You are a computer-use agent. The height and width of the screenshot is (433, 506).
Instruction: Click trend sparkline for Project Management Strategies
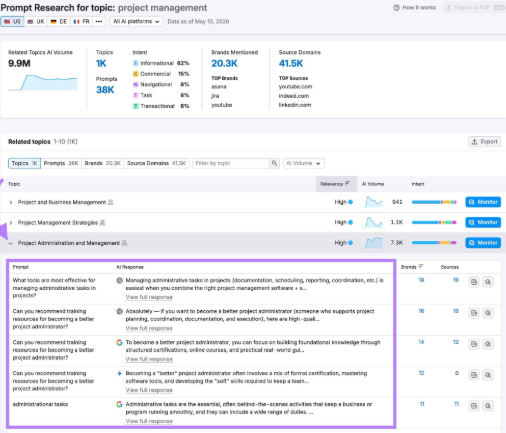point(373,222)
